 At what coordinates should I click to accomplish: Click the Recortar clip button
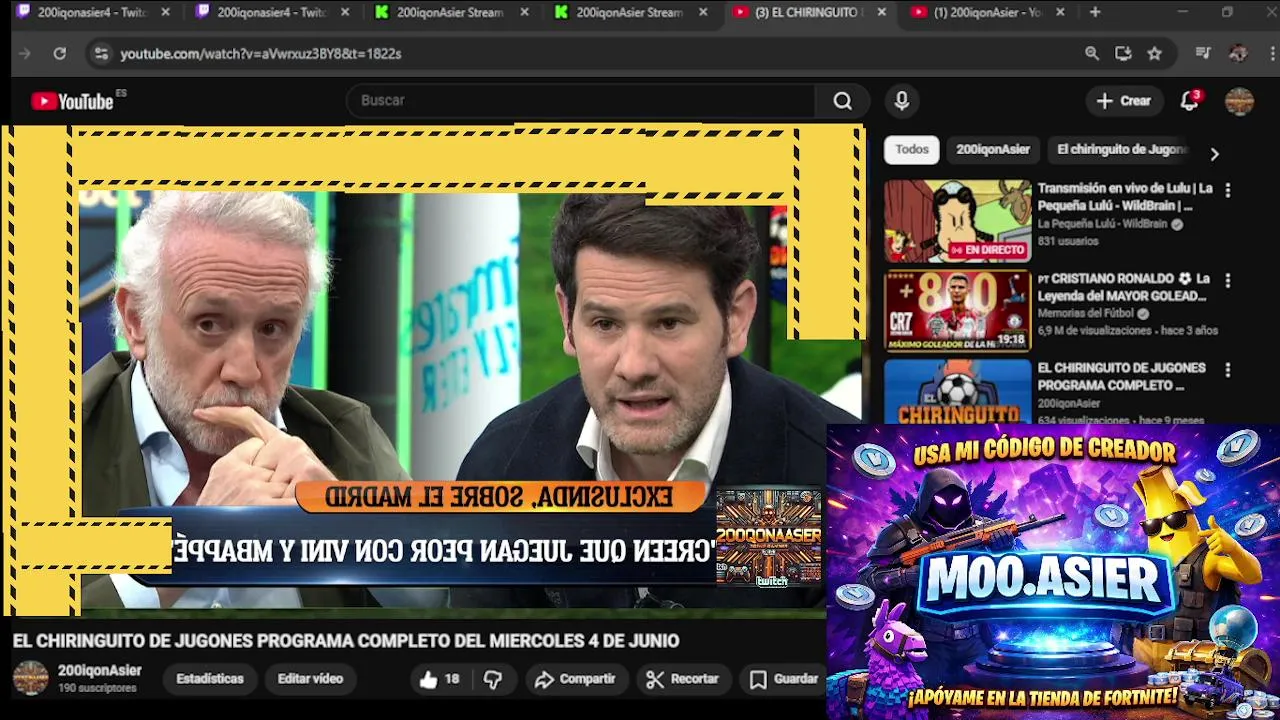click(x=683, y=680)
